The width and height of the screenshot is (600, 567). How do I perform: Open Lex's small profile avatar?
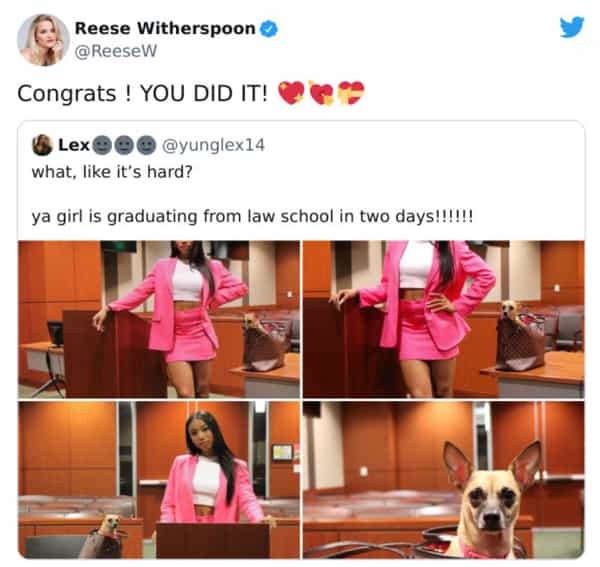point(42,145)
